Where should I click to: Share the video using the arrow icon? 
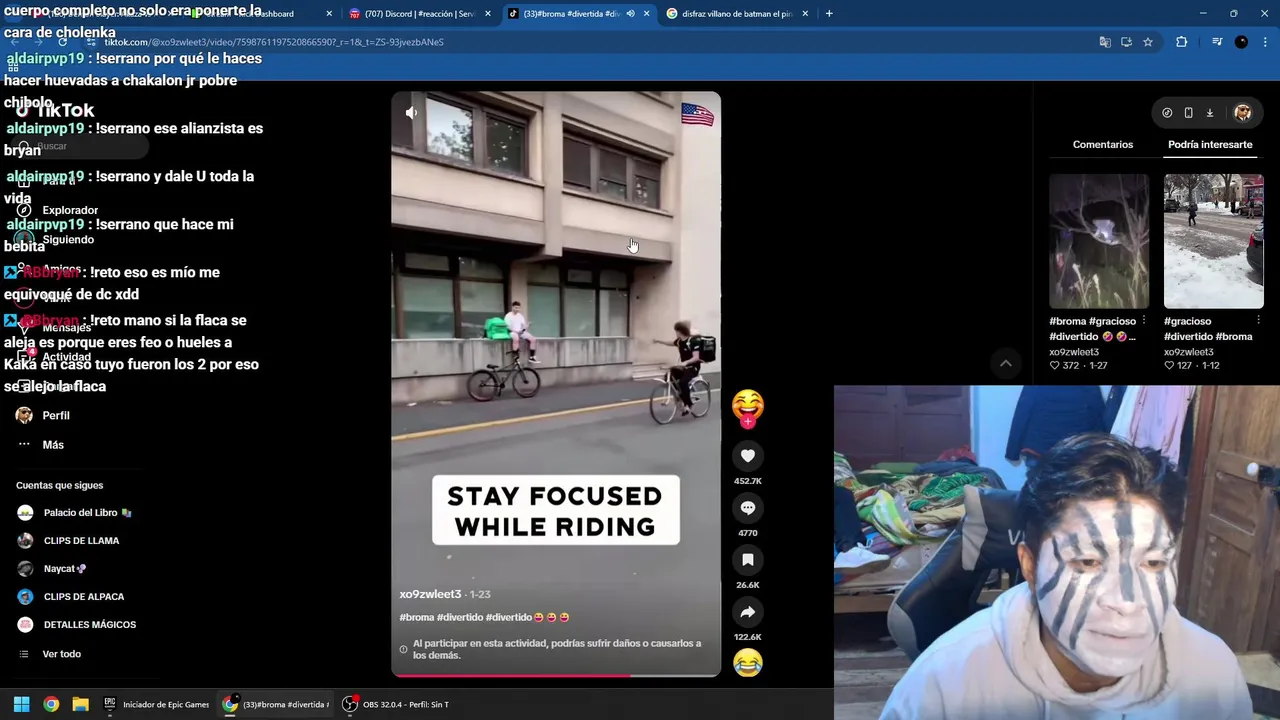pyautogui.click(x=747, y=612)
